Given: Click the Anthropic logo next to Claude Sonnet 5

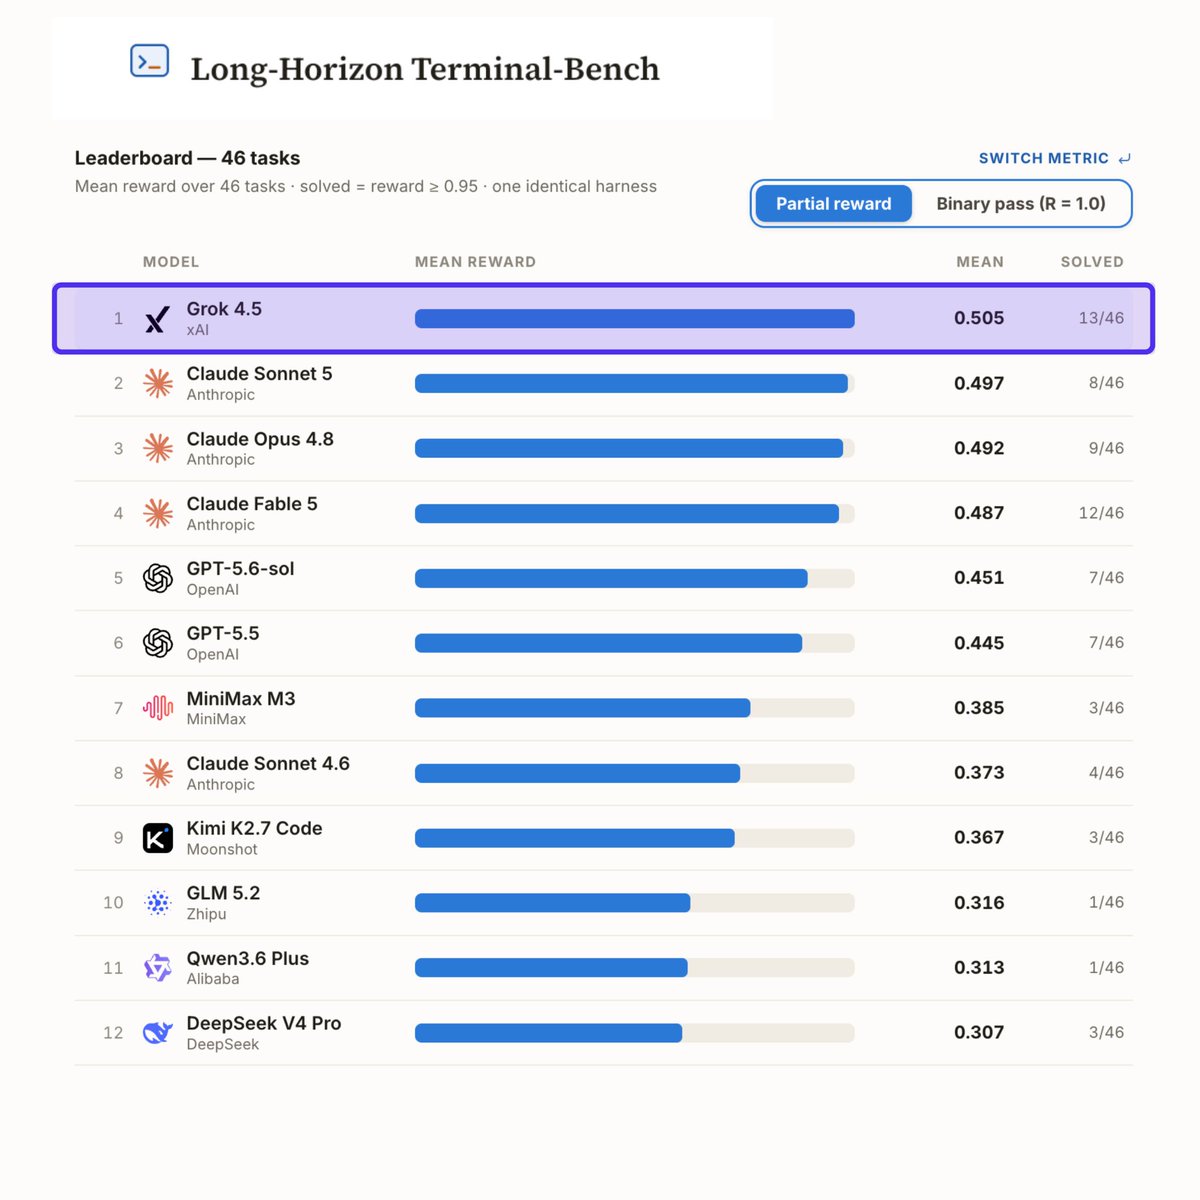Looking at the screenshot, I should pos(158,383).
